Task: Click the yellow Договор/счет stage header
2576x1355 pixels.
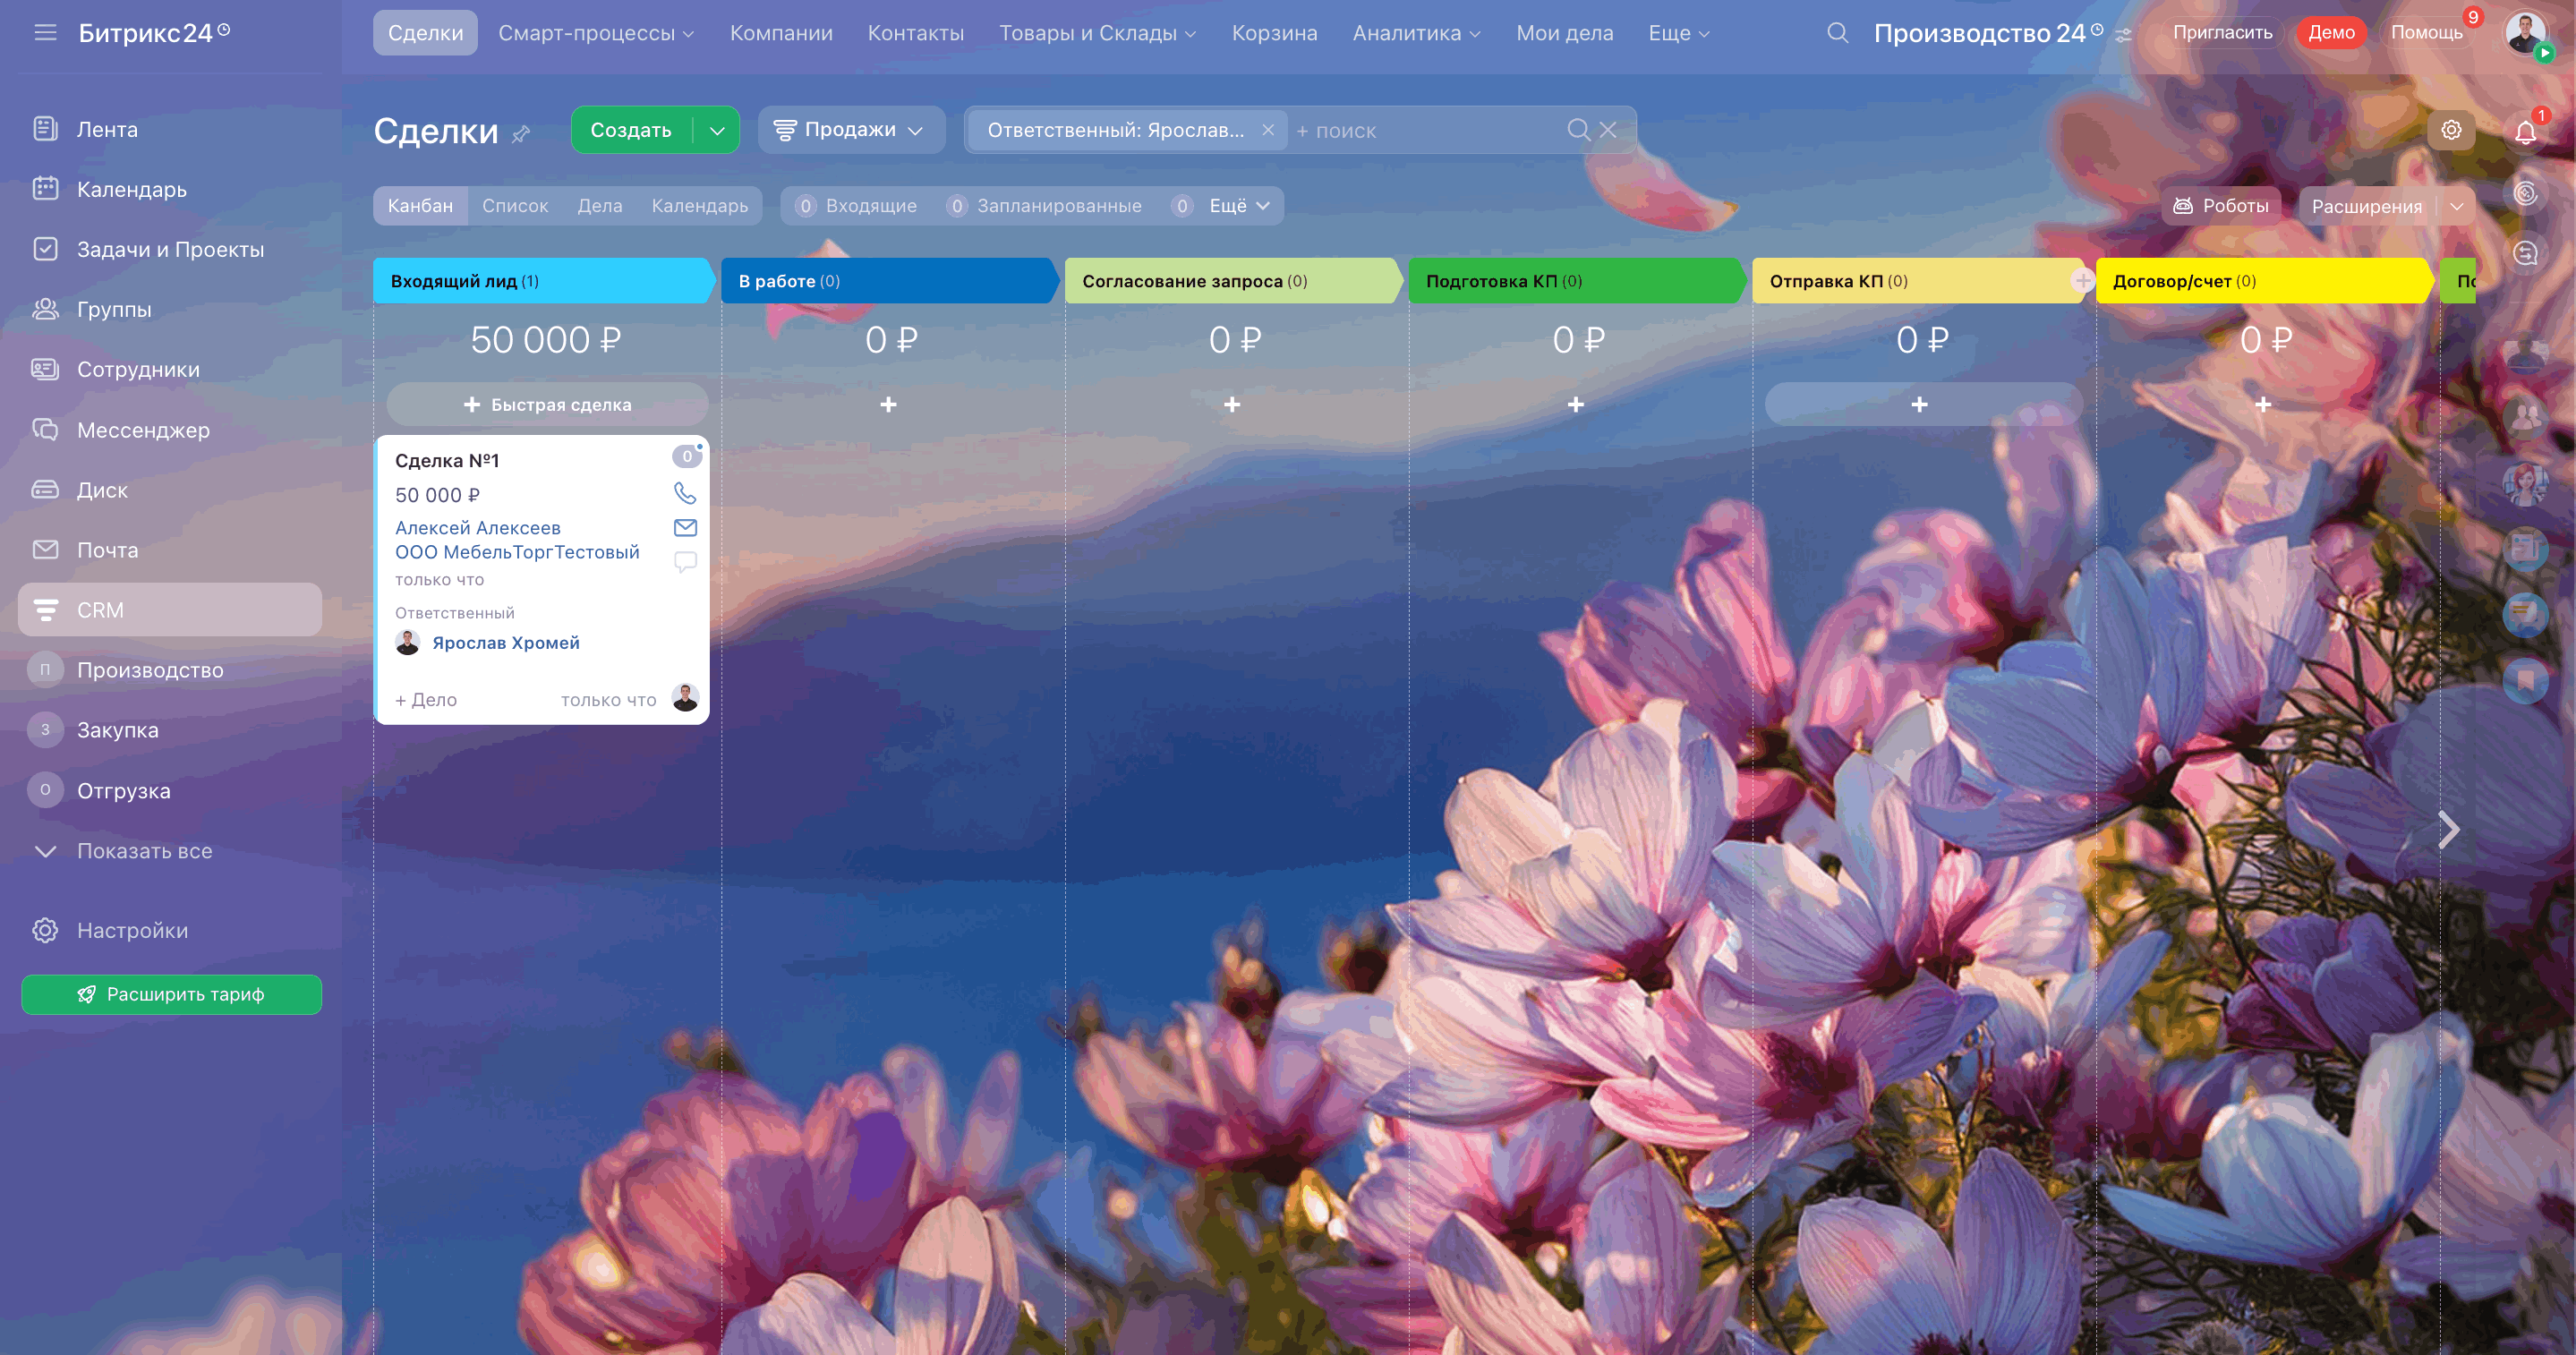Action: coord(2260,281)
